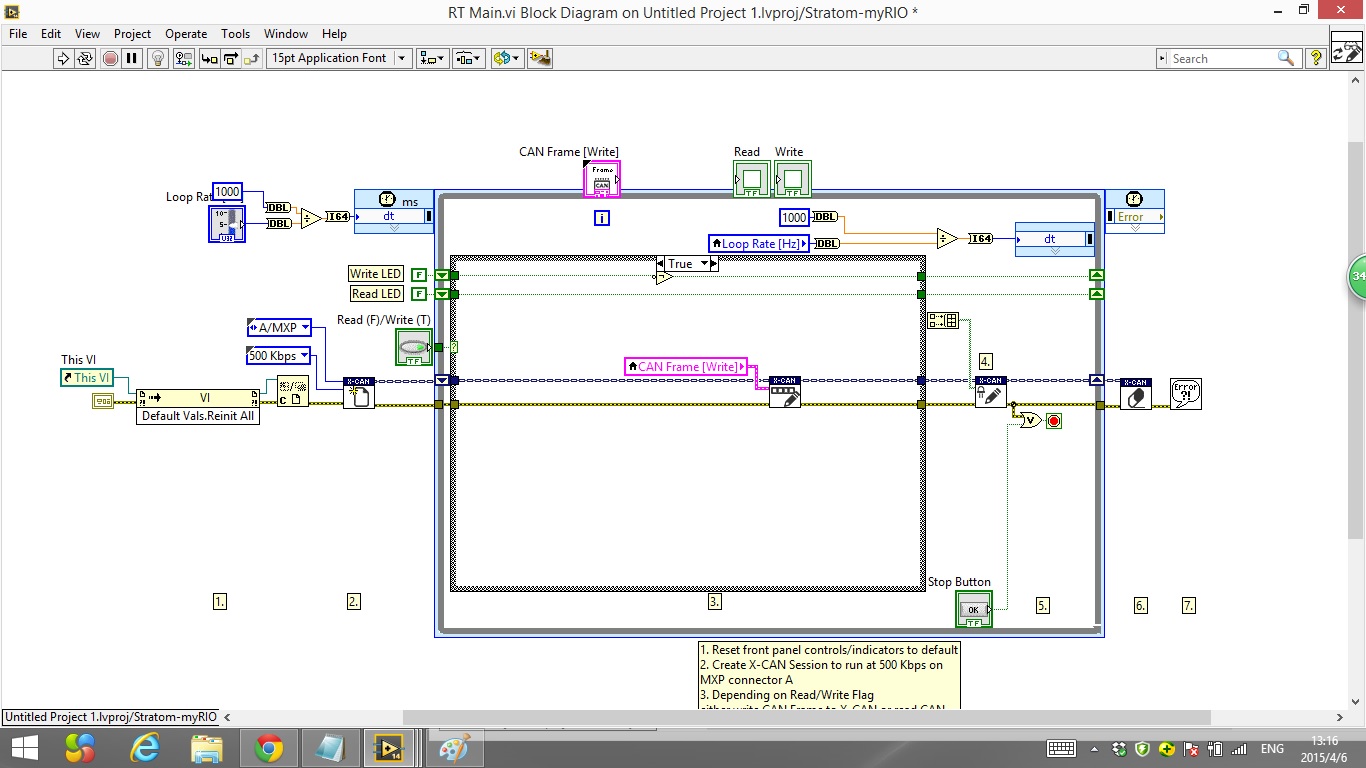
Task: Click the Pause button
Action: (x=131, y=58)
